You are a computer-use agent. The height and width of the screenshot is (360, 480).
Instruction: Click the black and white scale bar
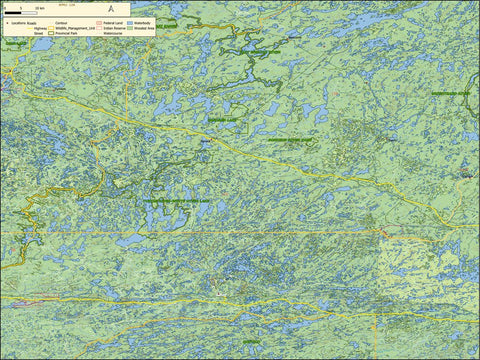coord(21,13)
